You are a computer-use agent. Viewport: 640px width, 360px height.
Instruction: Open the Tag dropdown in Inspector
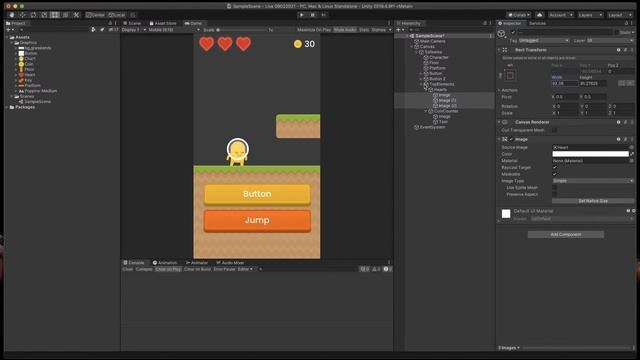pos(544,40)
